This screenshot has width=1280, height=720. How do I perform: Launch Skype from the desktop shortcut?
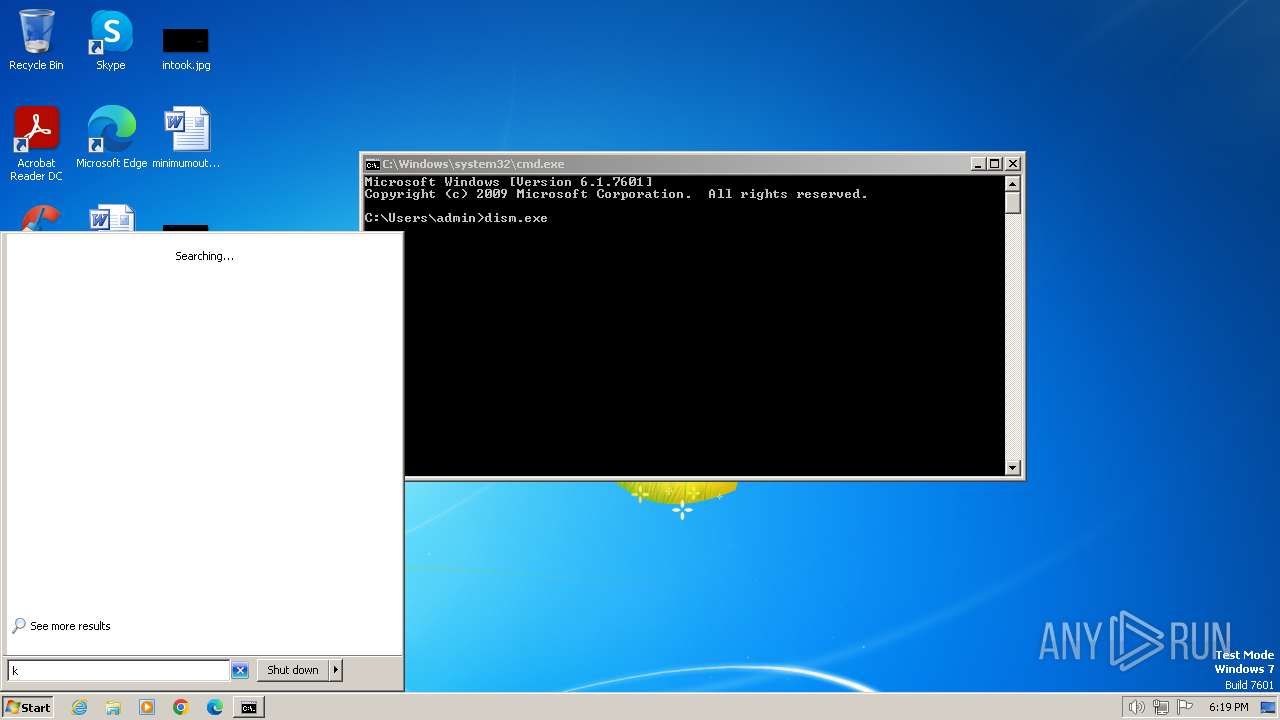[x=110, y=40]
